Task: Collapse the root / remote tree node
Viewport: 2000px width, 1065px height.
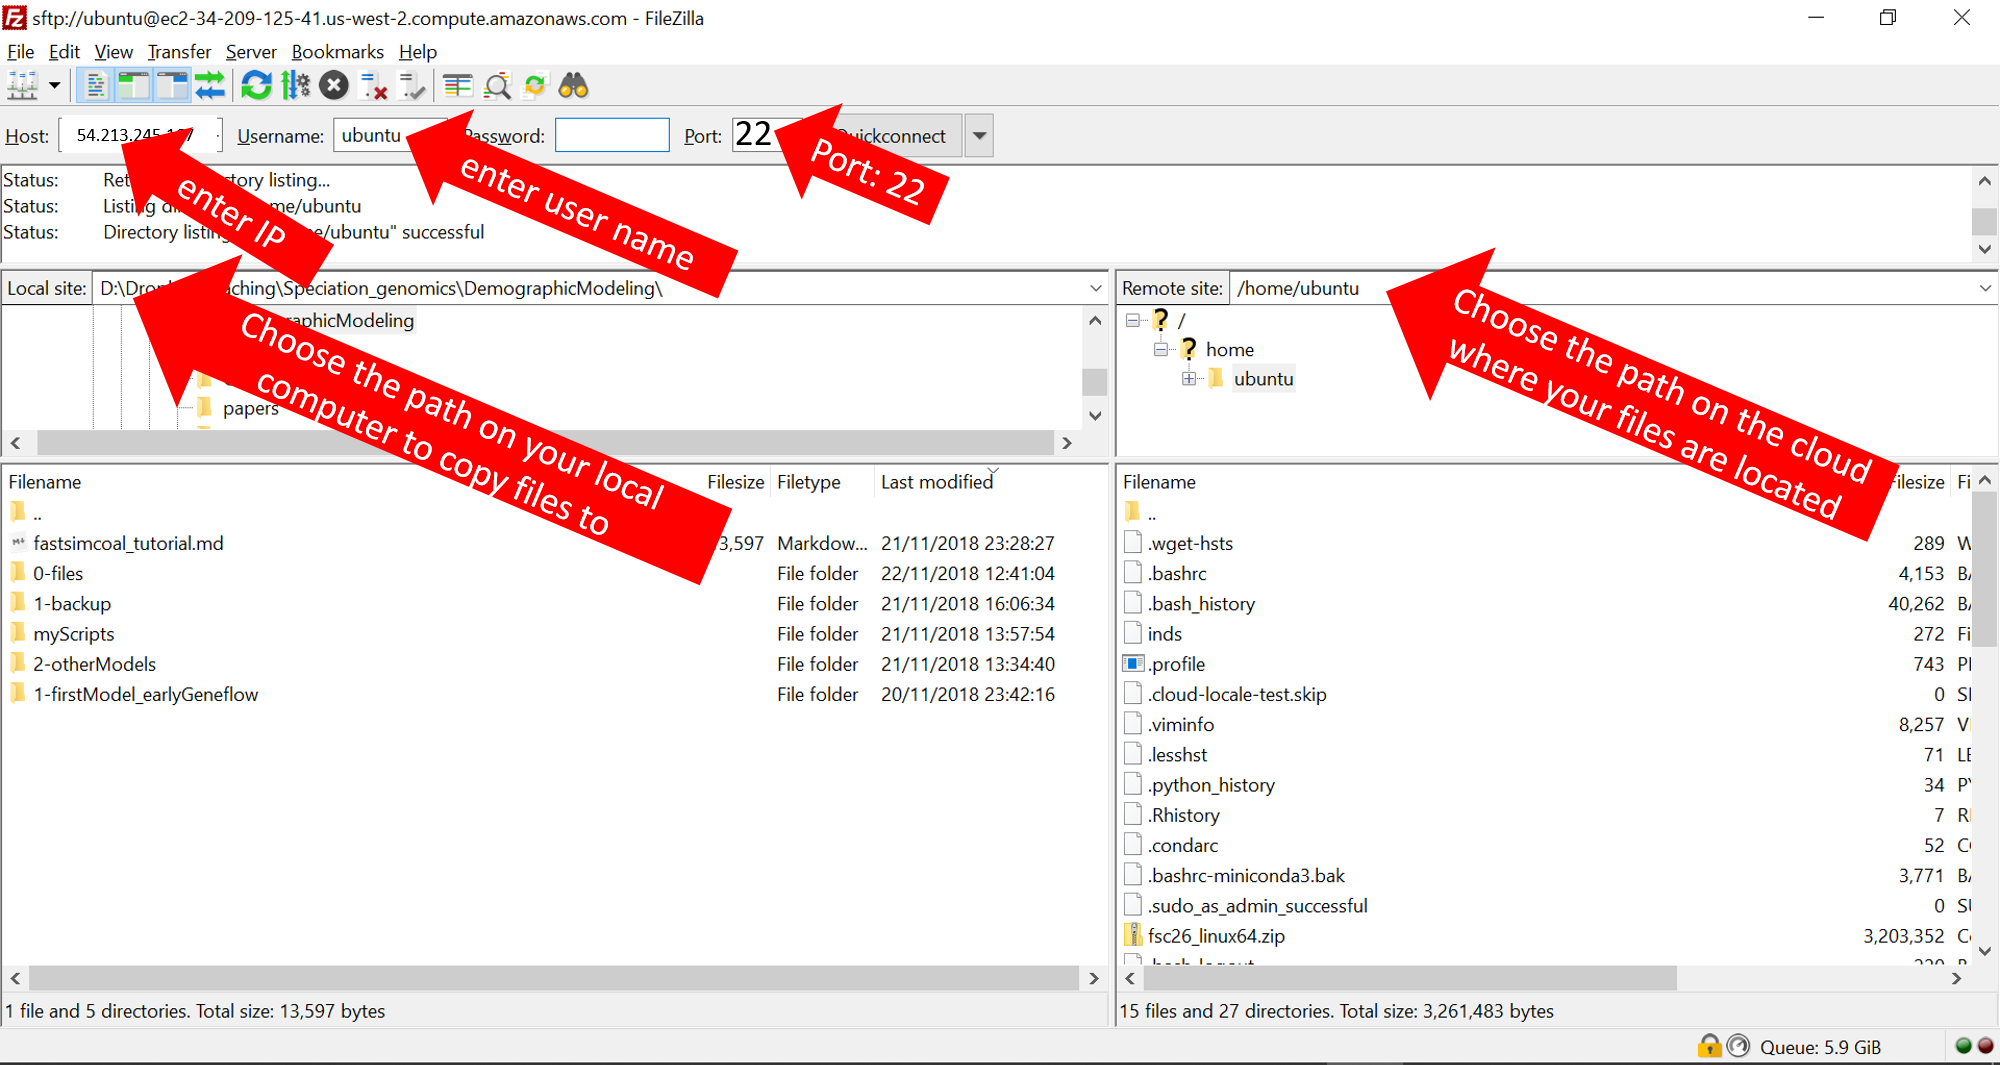Action: point(1133,320)
